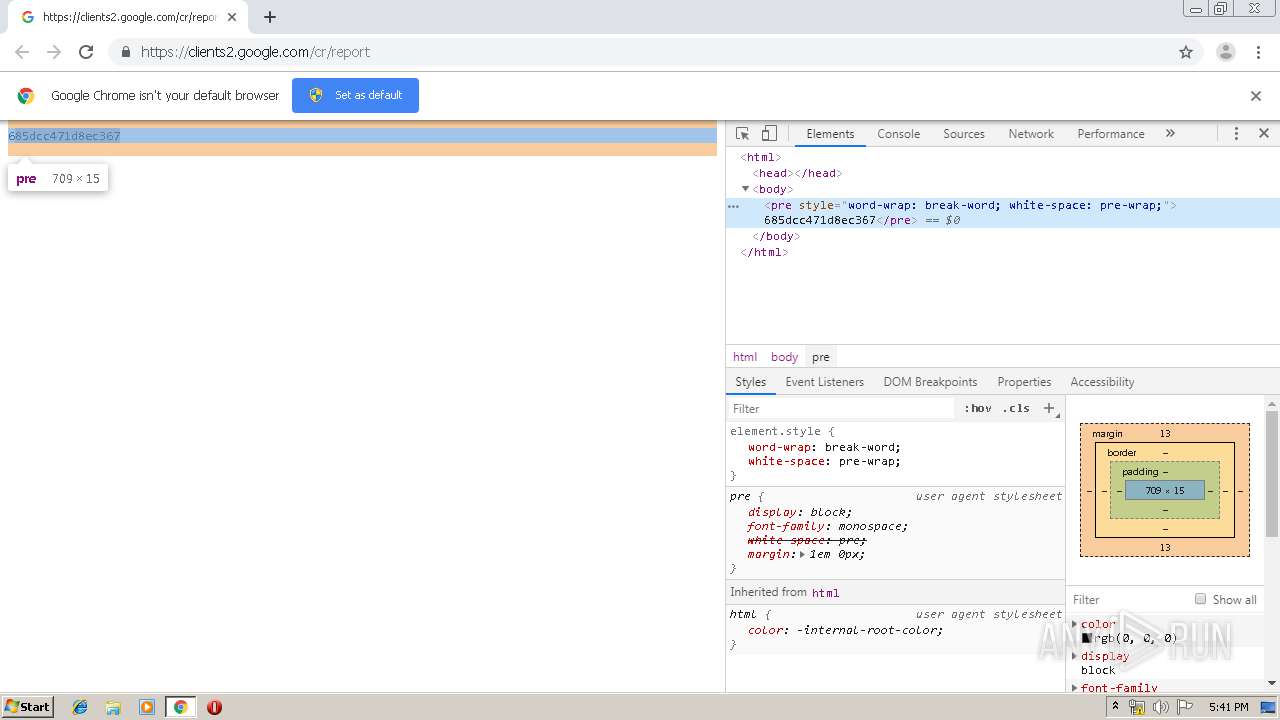Viewport: 1280px width, 720px height.
Task: Open the Network tab
Action: tap(1031, 134)
